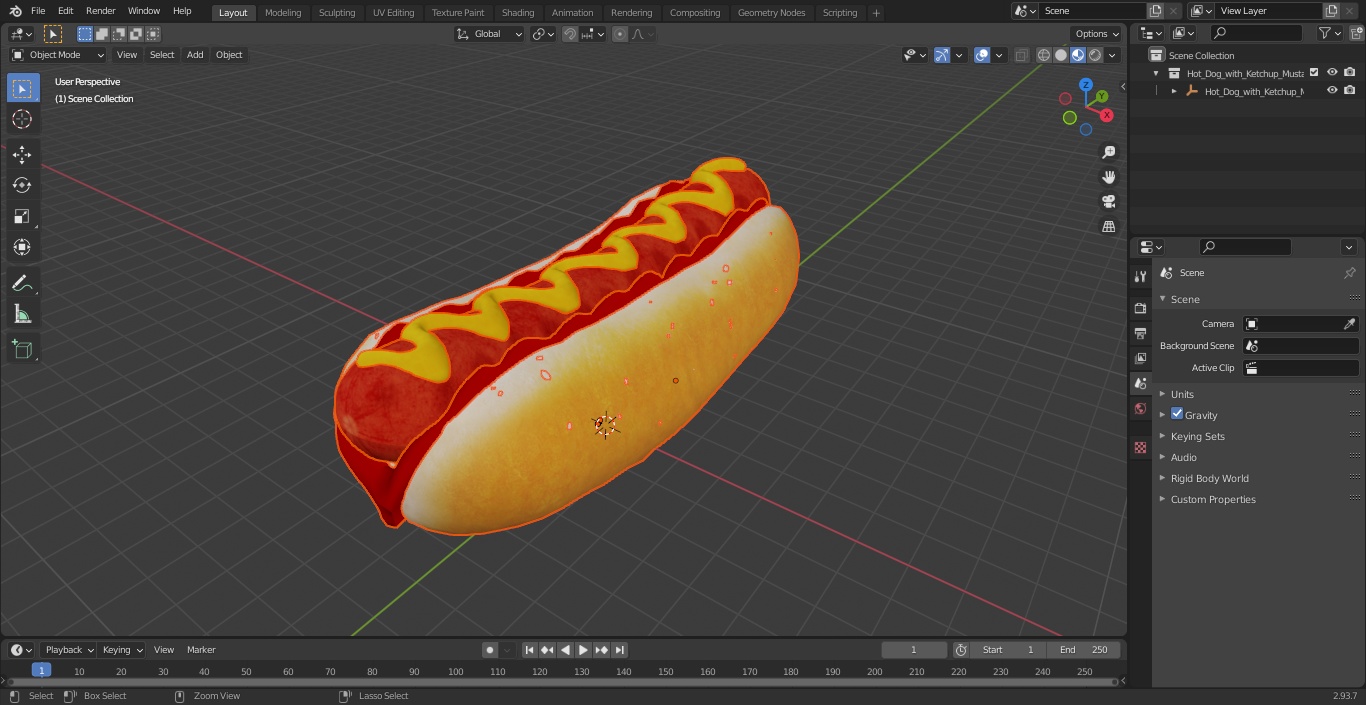Toggle exclude checkbox for Hot_Dog collection

tap(1314, 72)
